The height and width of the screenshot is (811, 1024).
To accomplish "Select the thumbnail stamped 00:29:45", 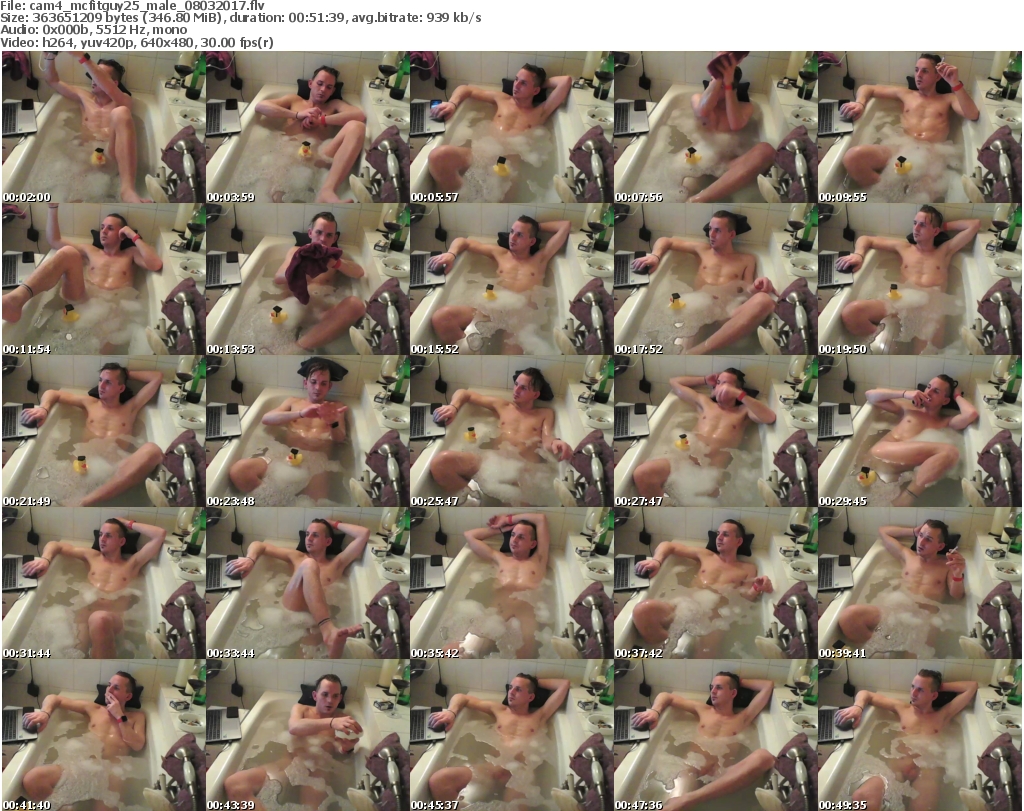I will click(920, 432).
